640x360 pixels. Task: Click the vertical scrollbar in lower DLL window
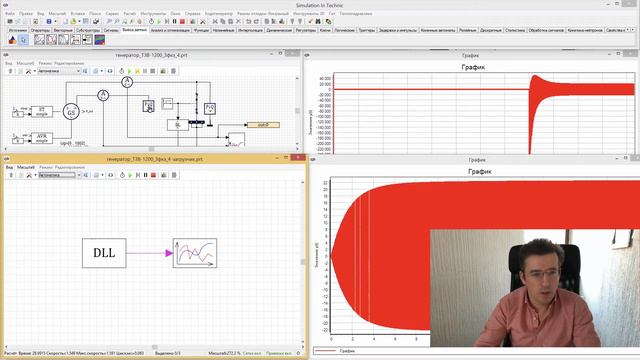coord(302,261)
